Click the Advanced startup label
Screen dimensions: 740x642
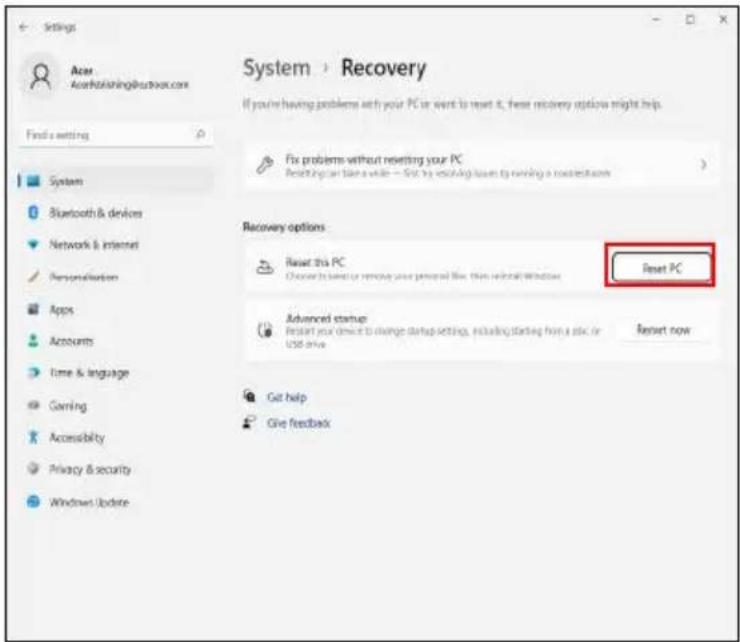click(x=326, y=318)
